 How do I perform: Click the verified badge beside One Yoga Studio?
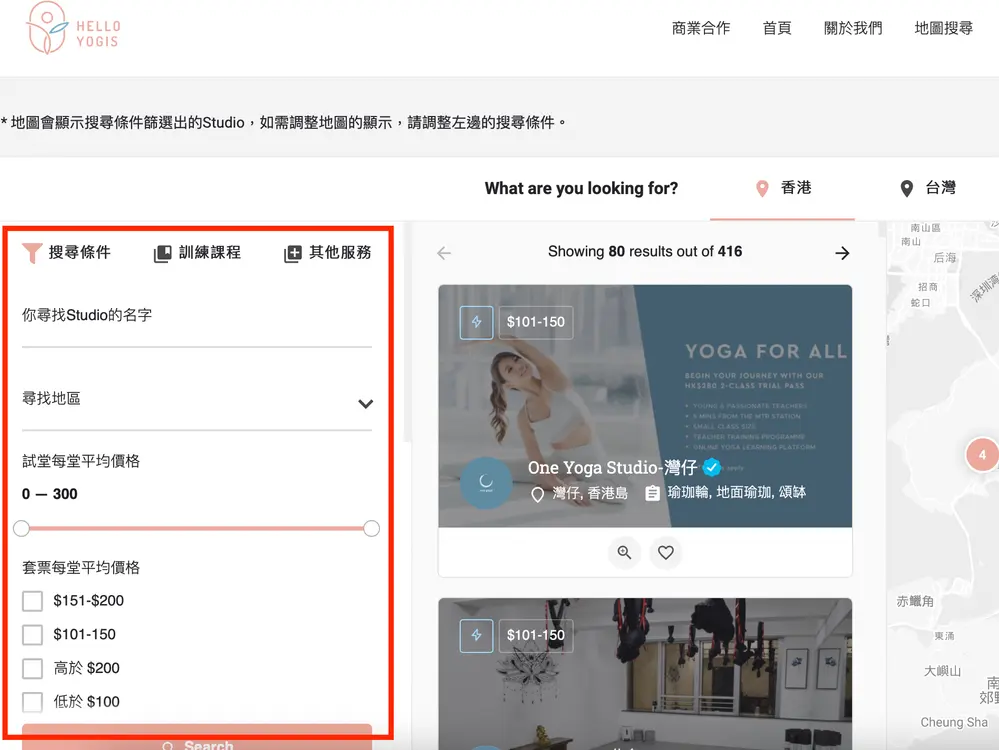coord(712,468)
